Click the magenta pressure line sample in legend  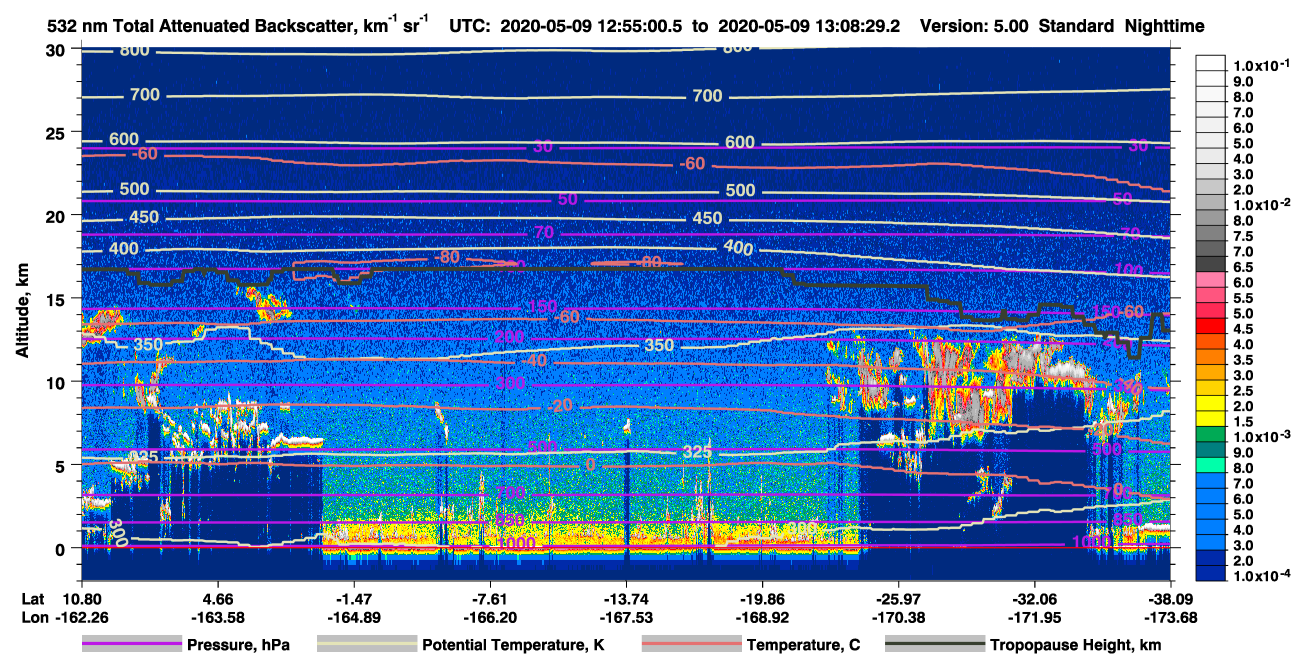131,645
